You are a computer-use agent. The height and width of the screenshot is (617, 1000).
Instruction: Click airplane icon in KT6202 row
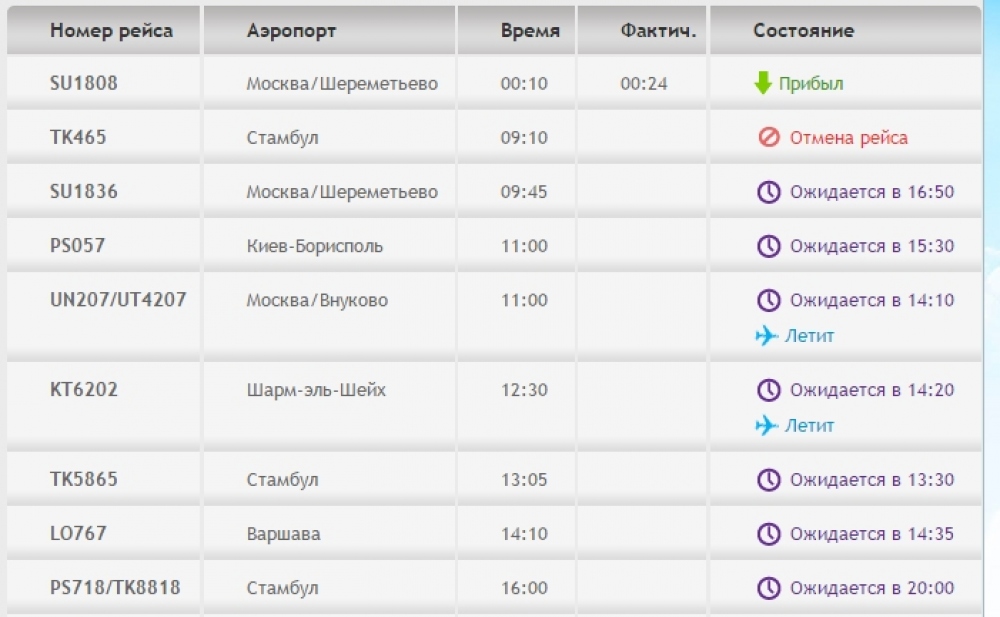[x=767, y=426]
